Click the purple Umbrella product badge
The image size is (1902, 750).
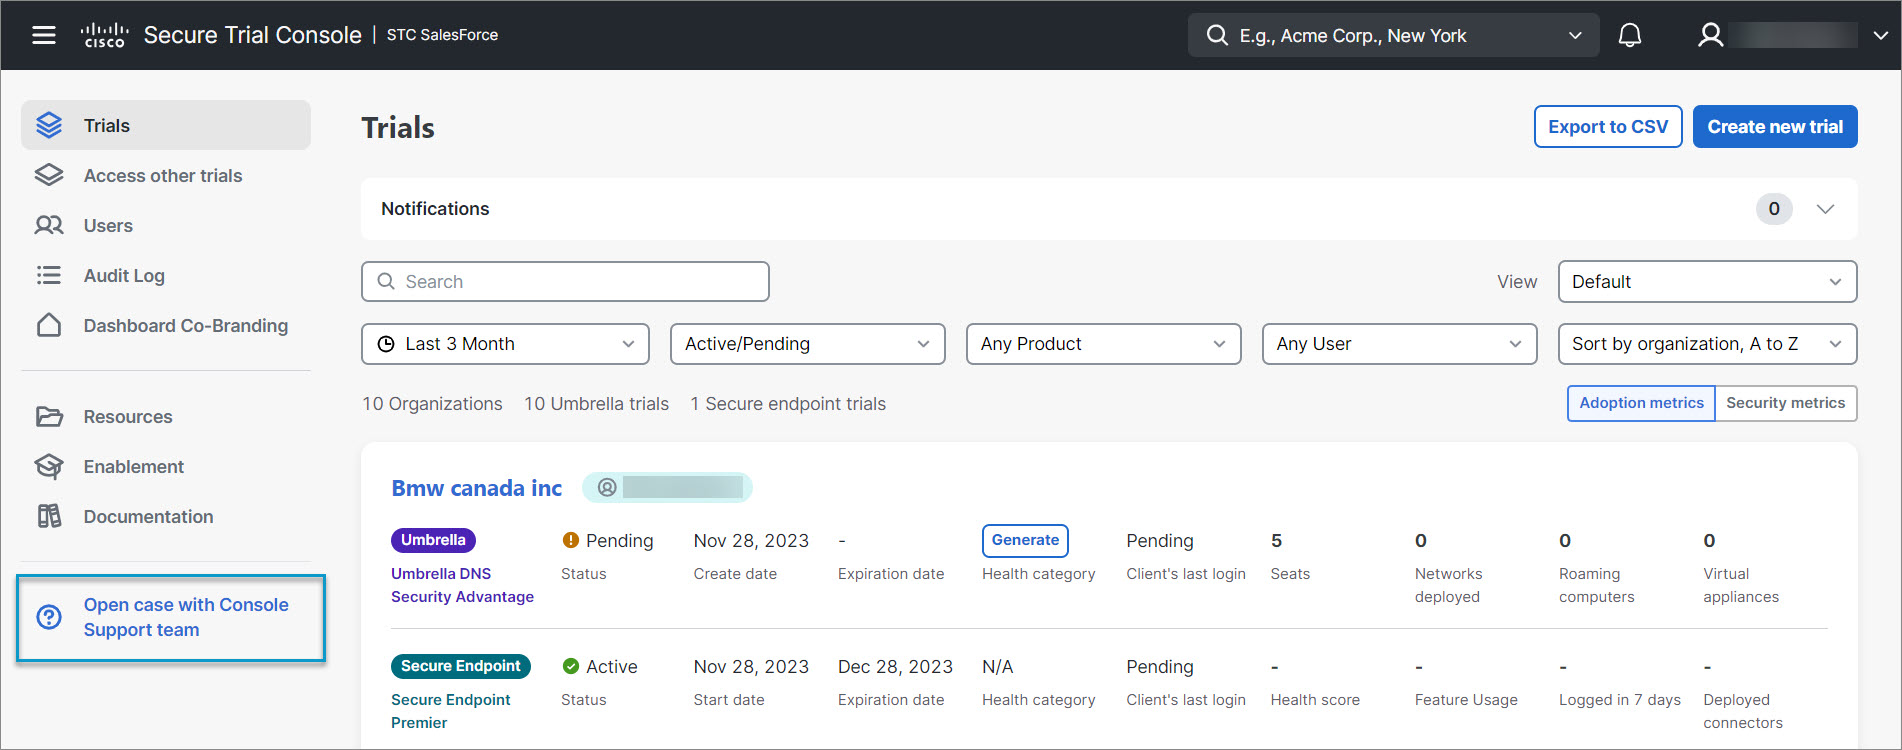[433, 540]
